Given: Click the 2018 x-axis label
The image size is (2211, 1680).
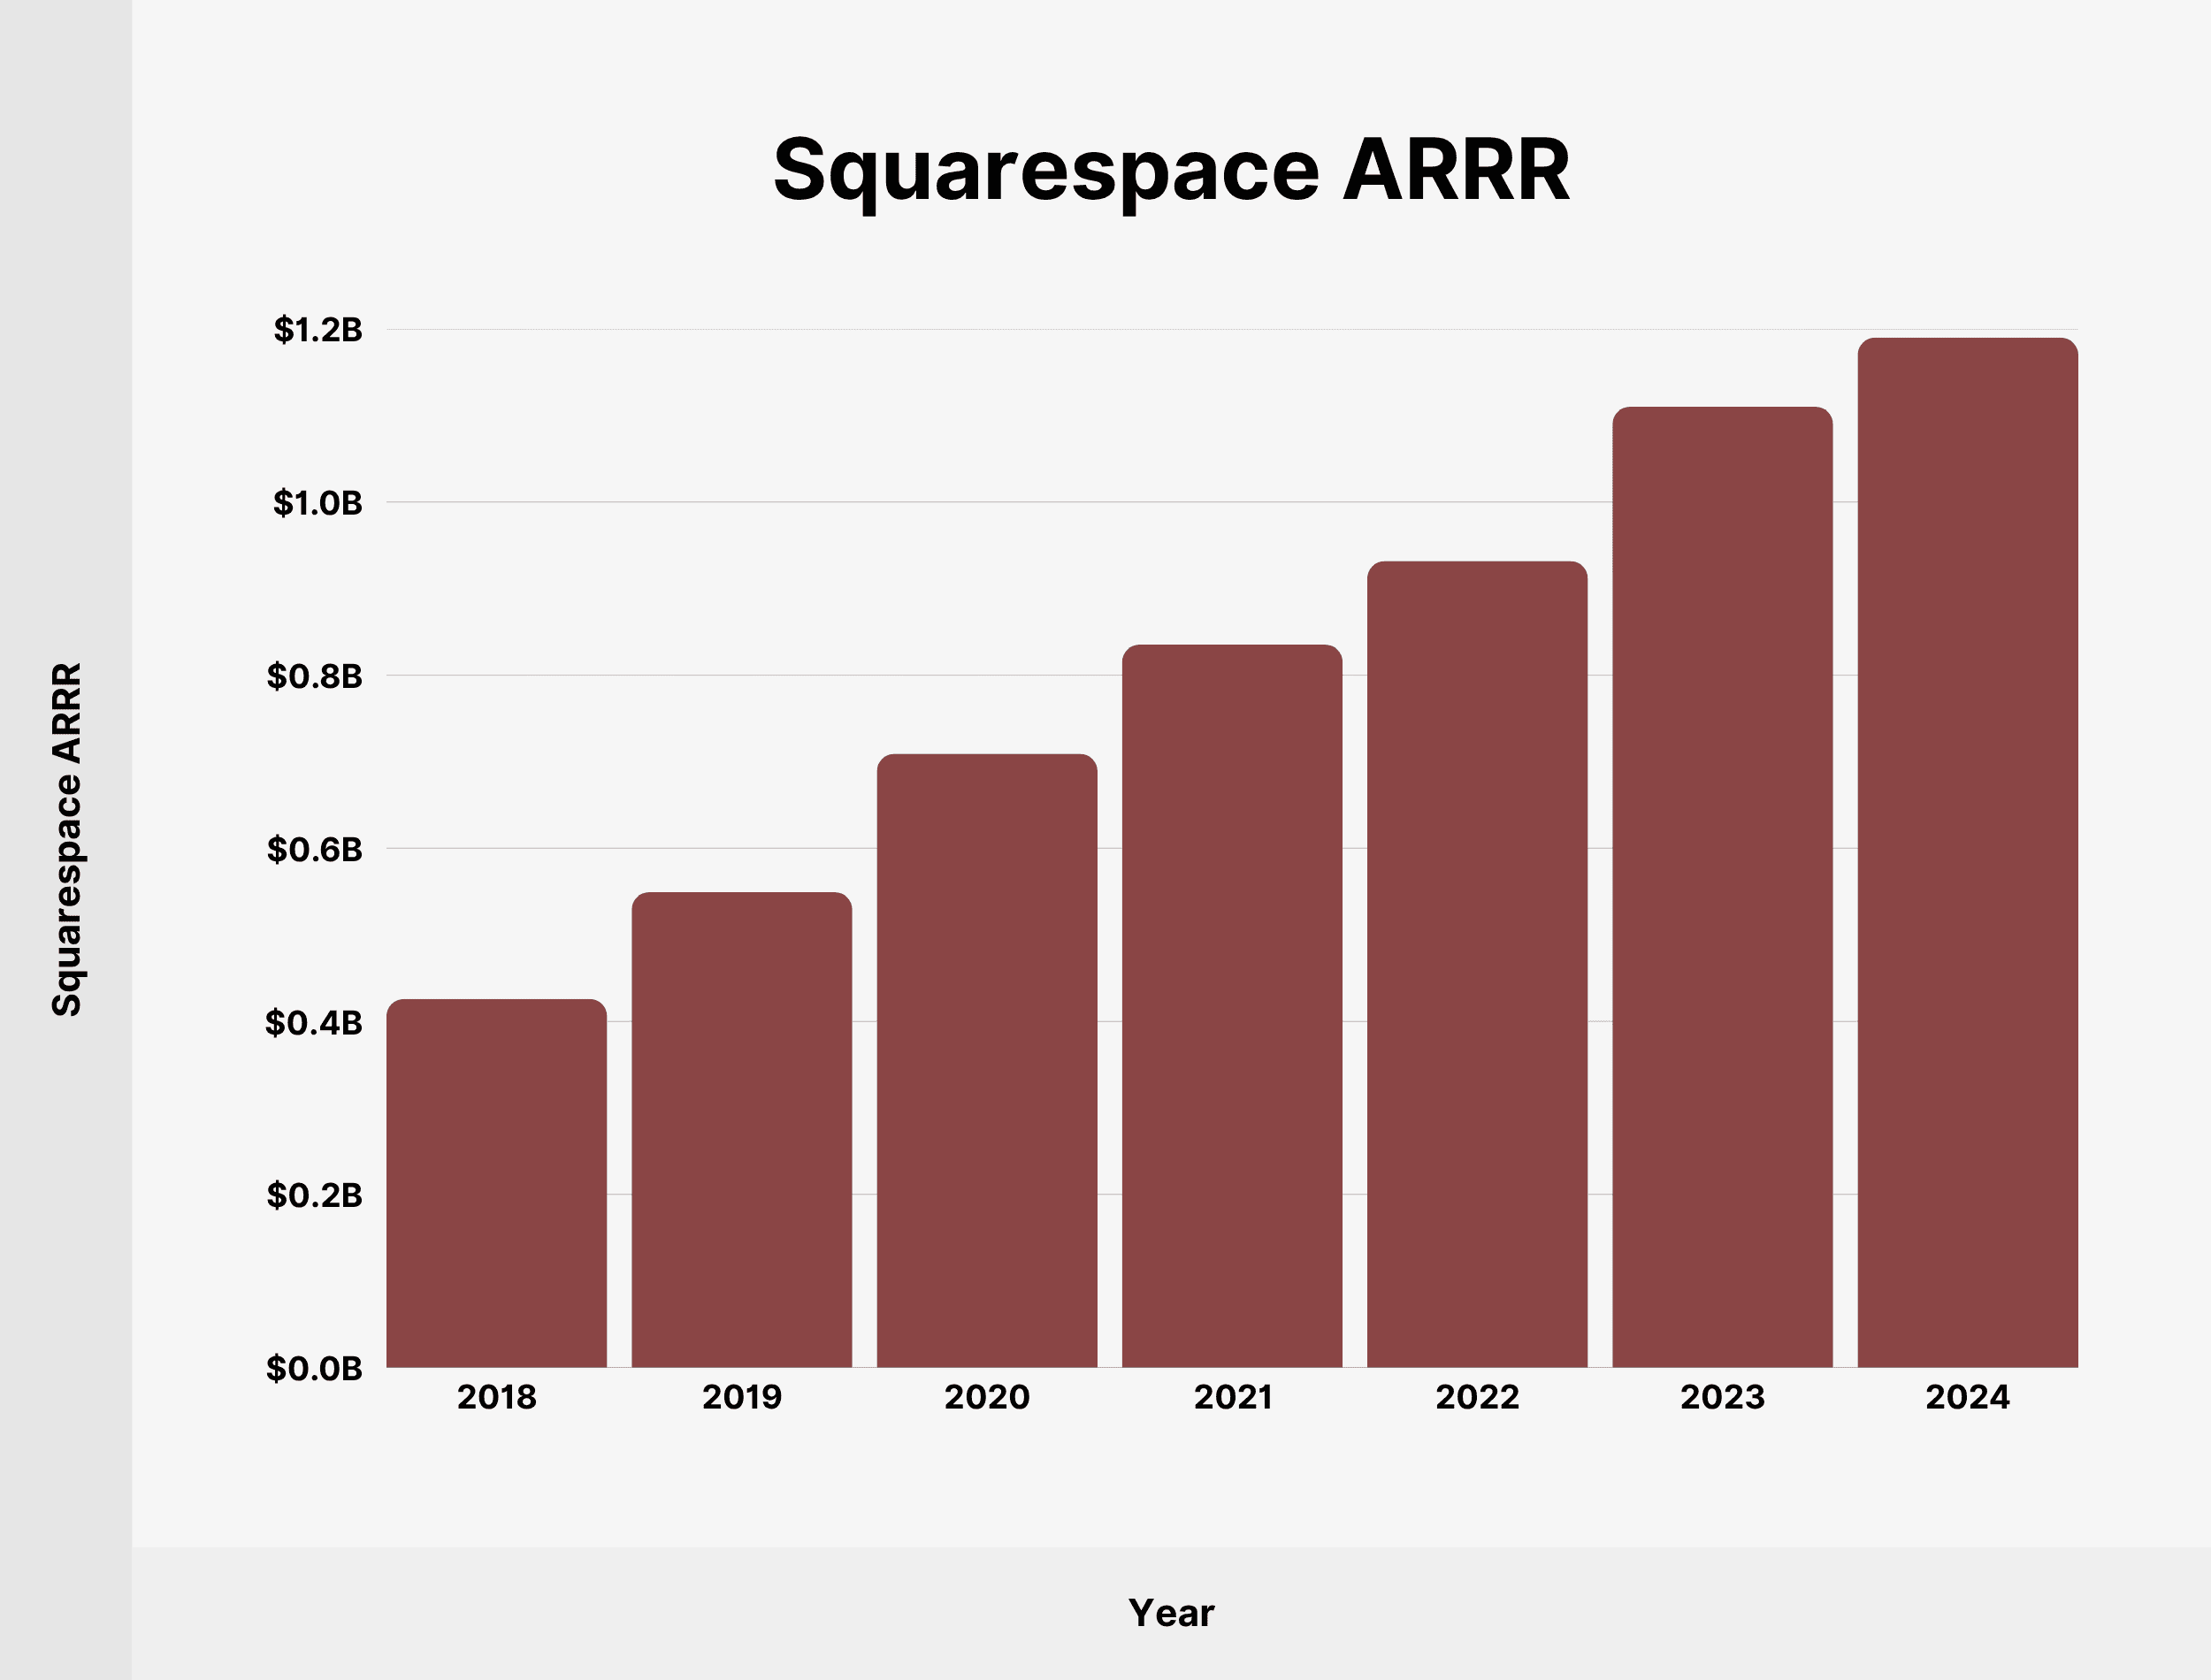Looking at the screenshot, I should [x=496, y=1397].
